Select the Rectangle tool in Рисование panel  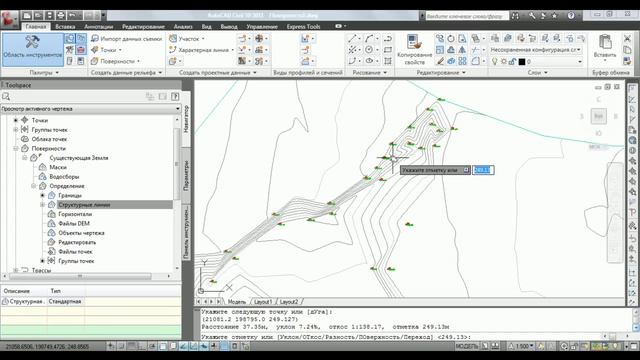point(388,49)
